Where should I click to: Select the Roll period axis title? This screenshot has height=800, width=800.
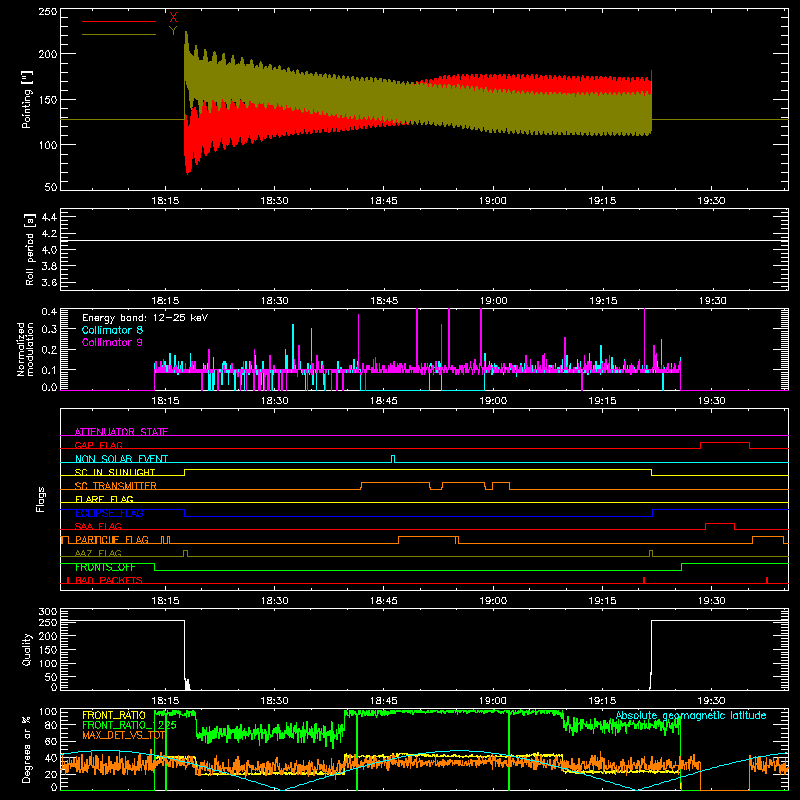point(29,249)
